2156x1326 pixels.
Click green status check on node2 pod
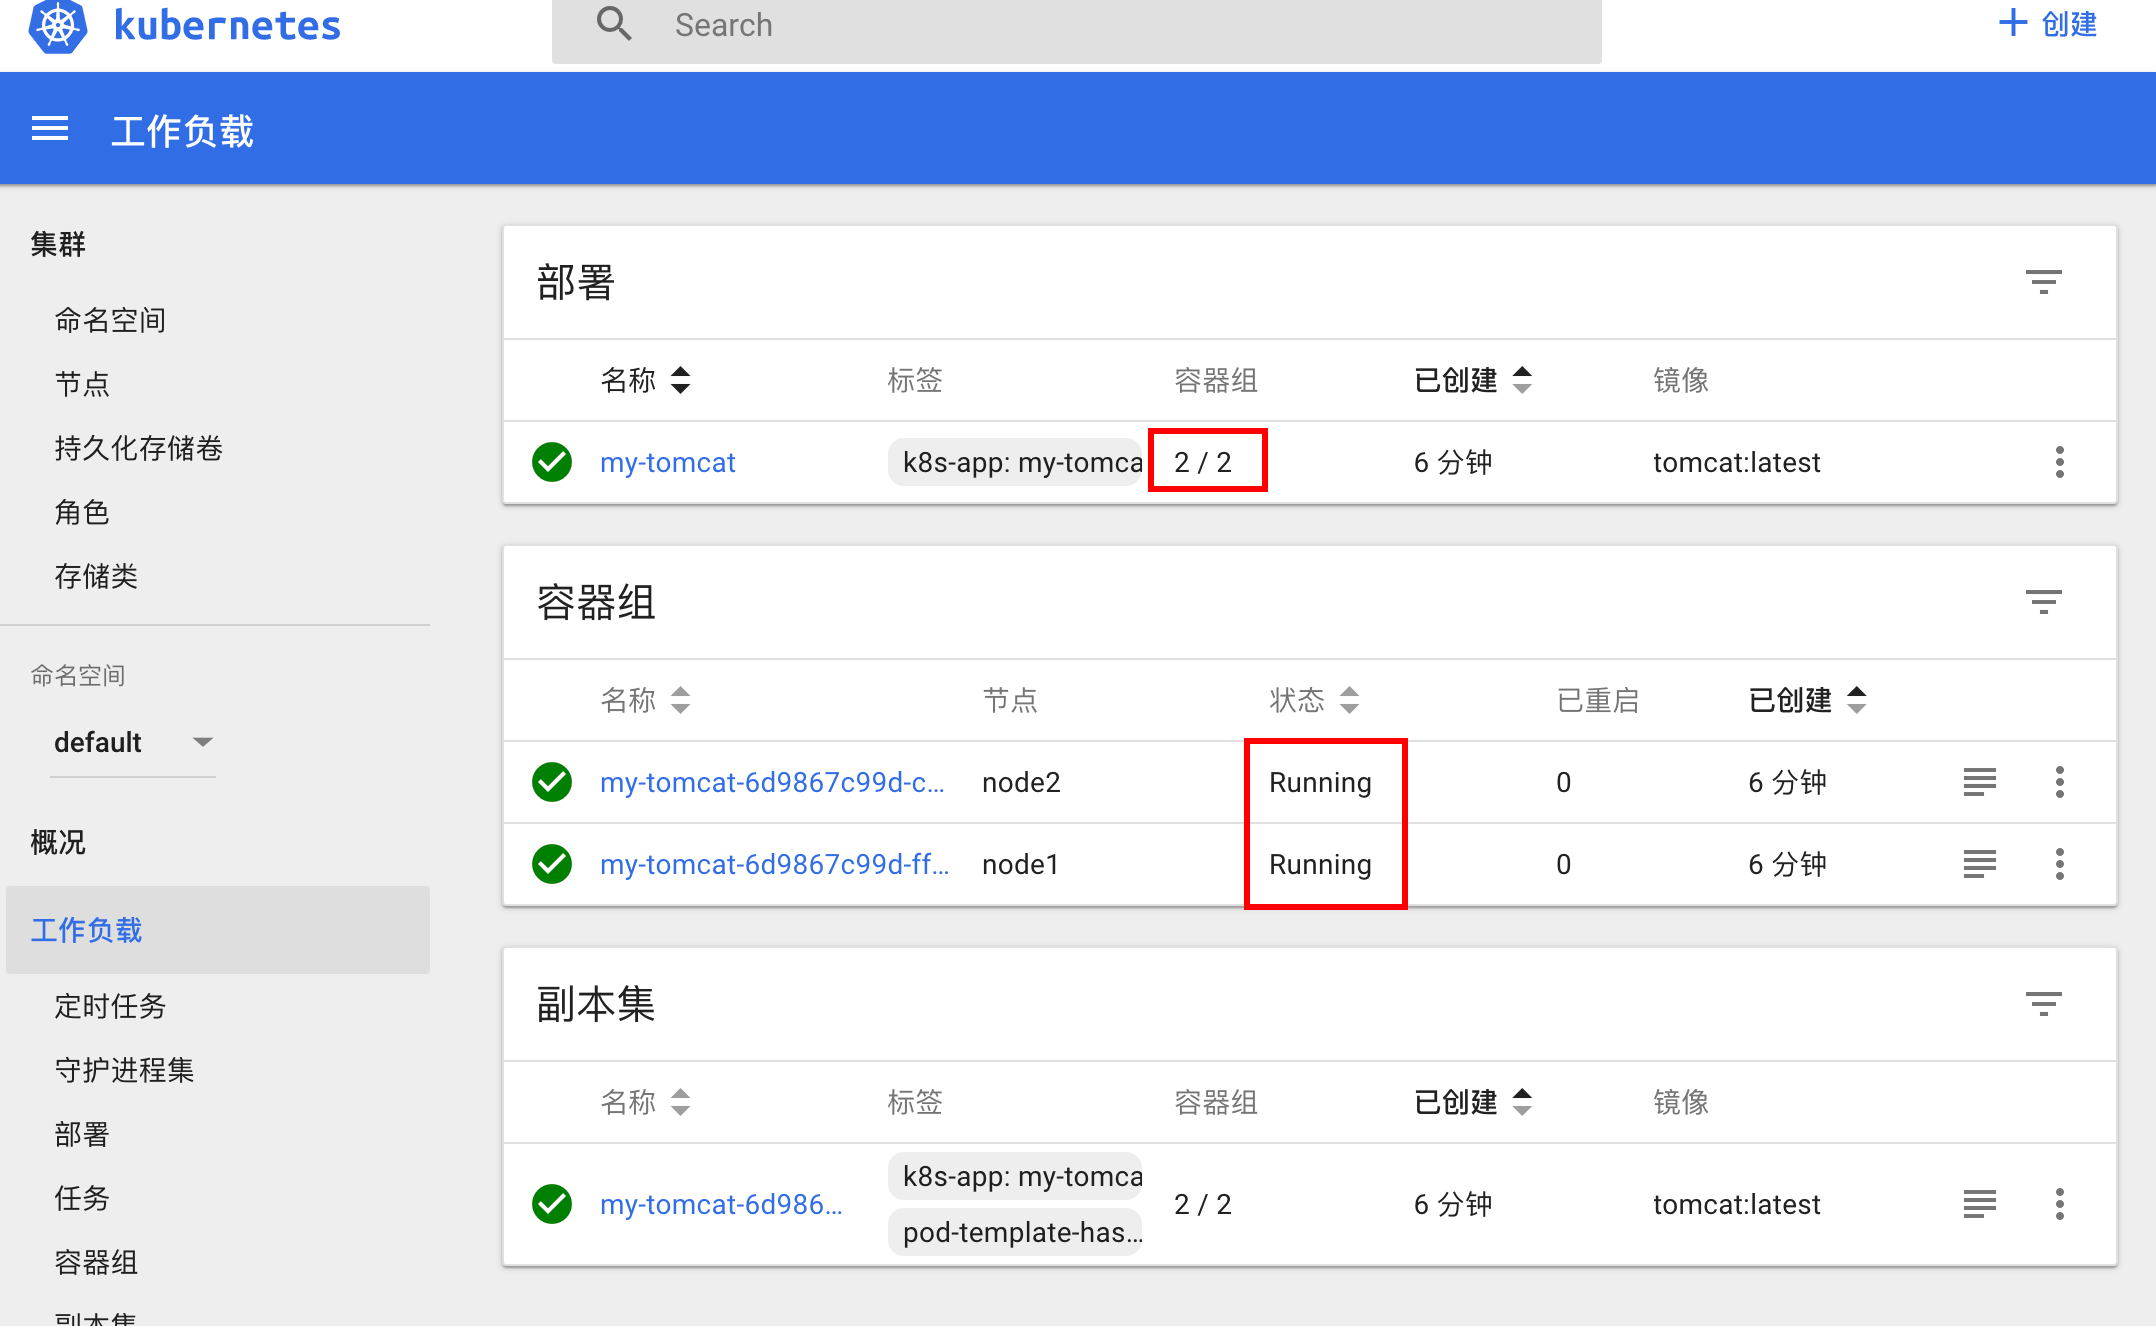(552, 782)
